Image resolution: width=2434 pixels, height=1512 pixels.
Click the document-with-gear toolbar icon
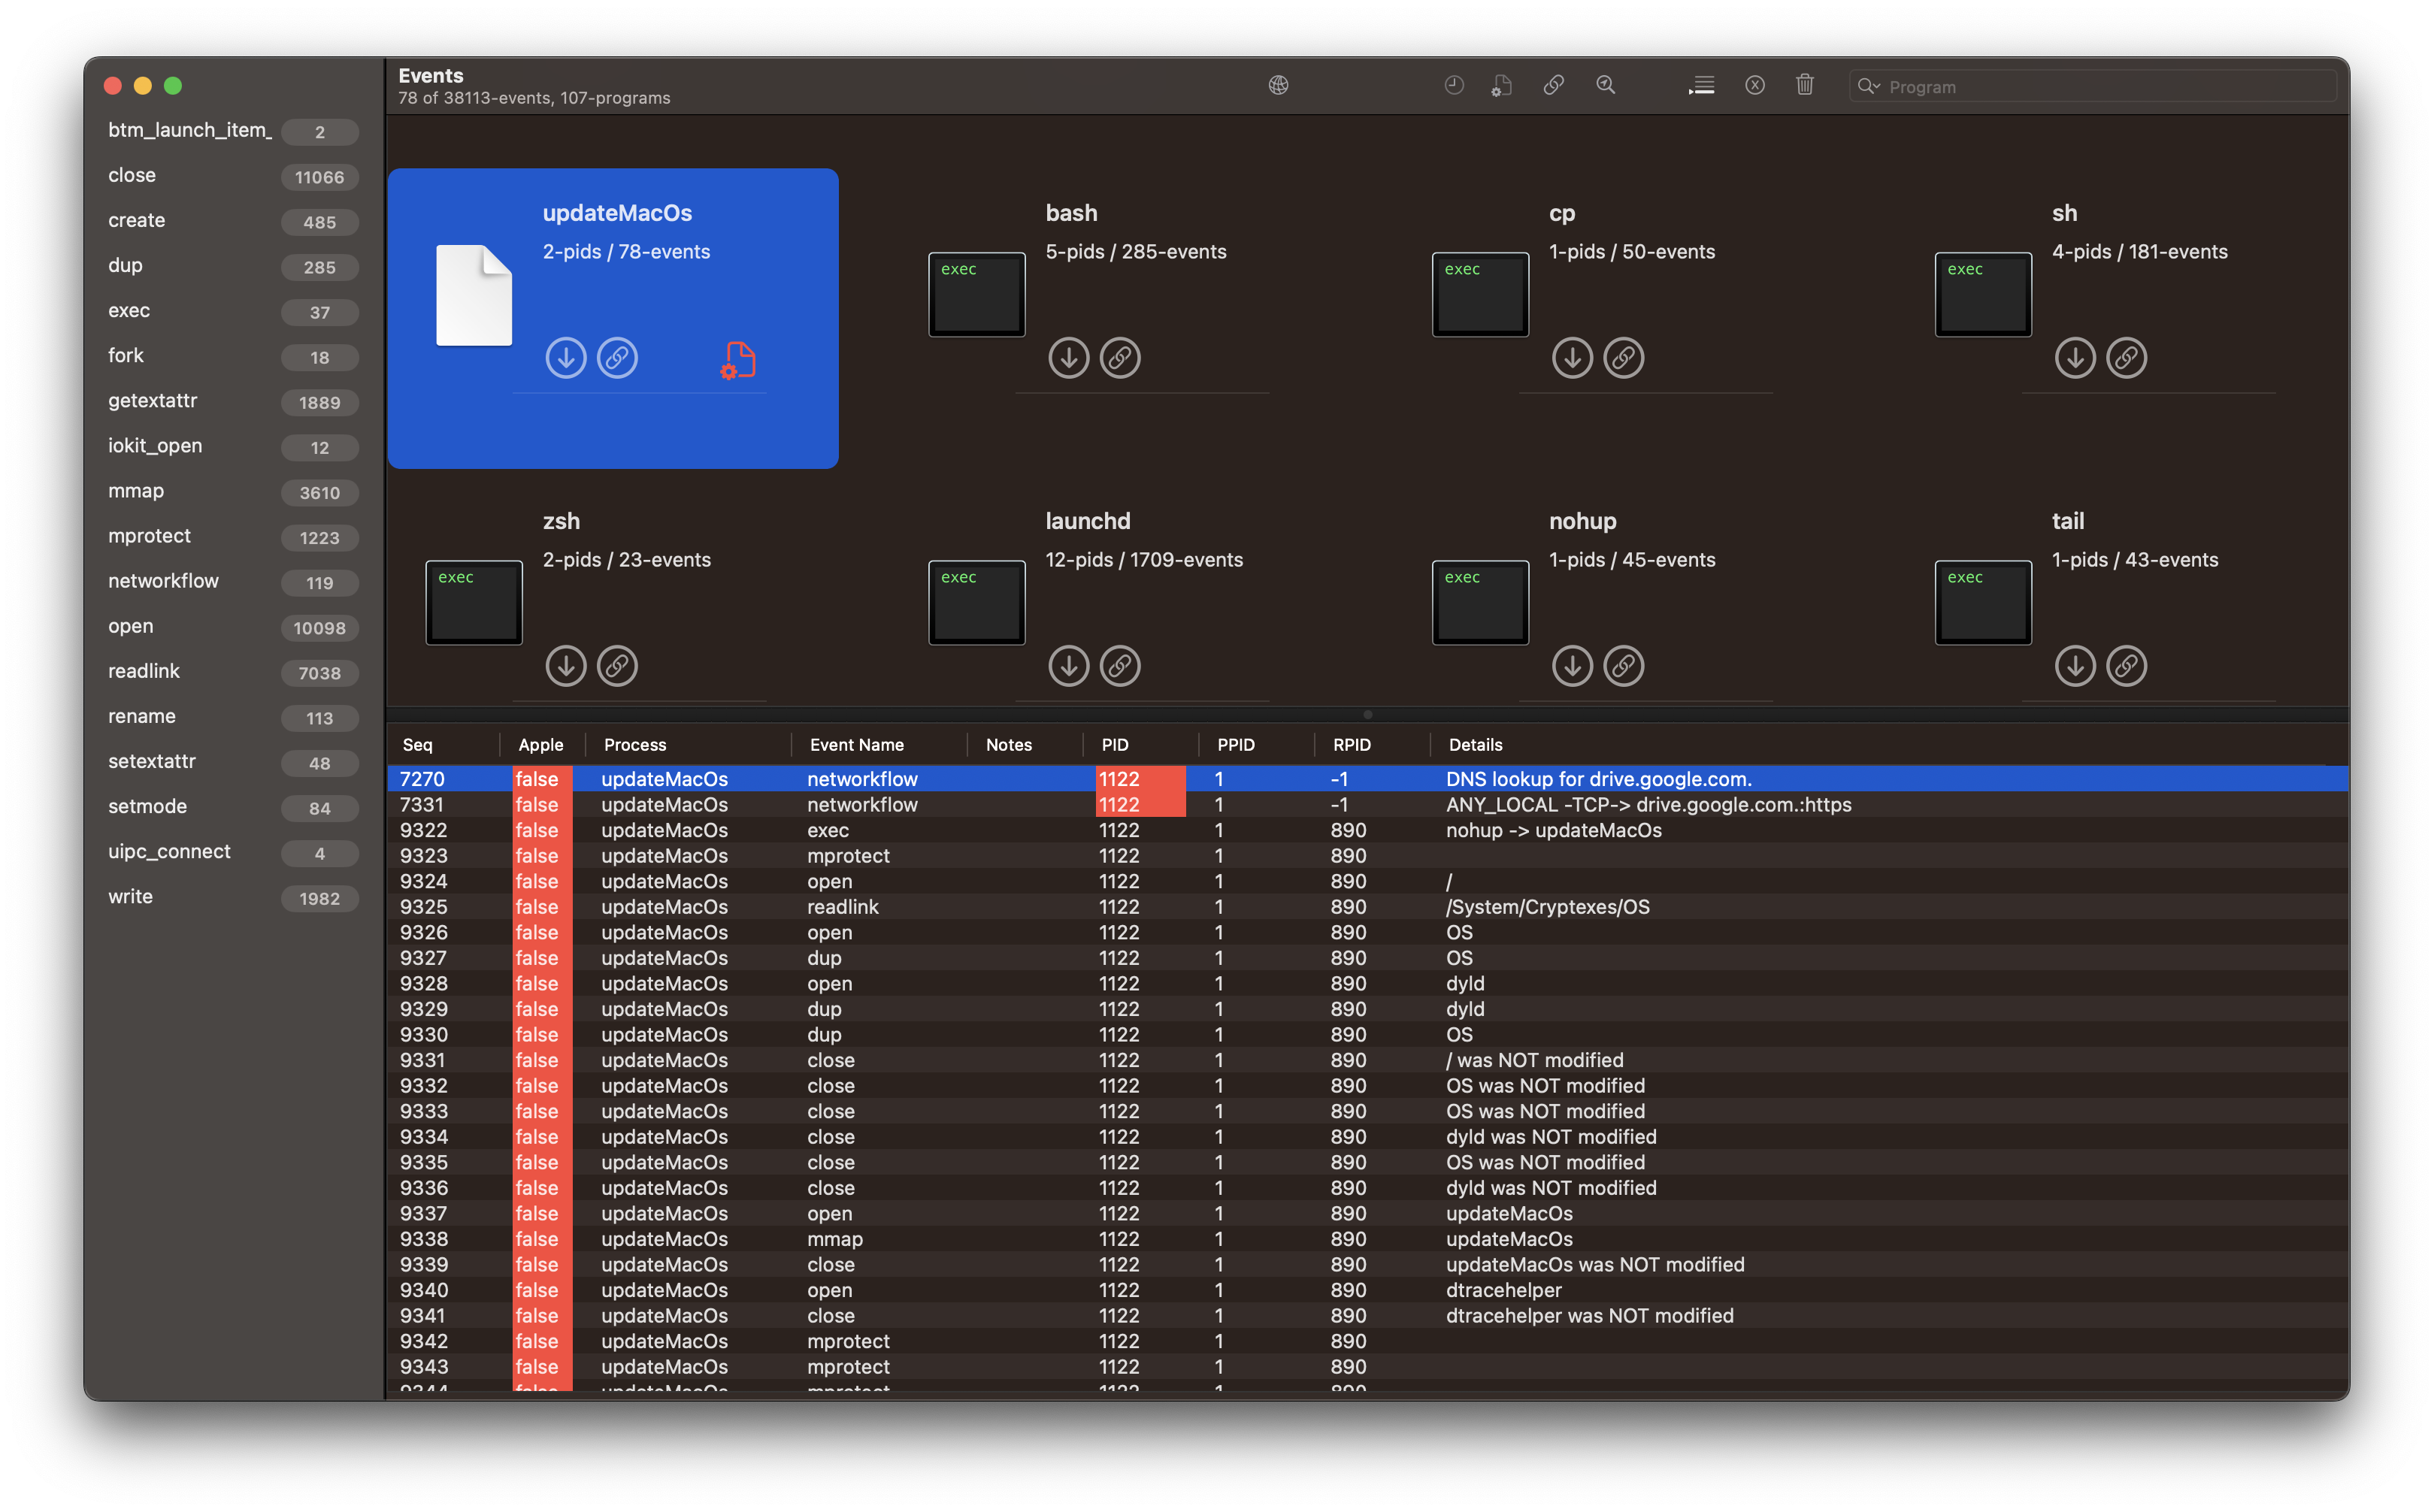coord(1502,86)
